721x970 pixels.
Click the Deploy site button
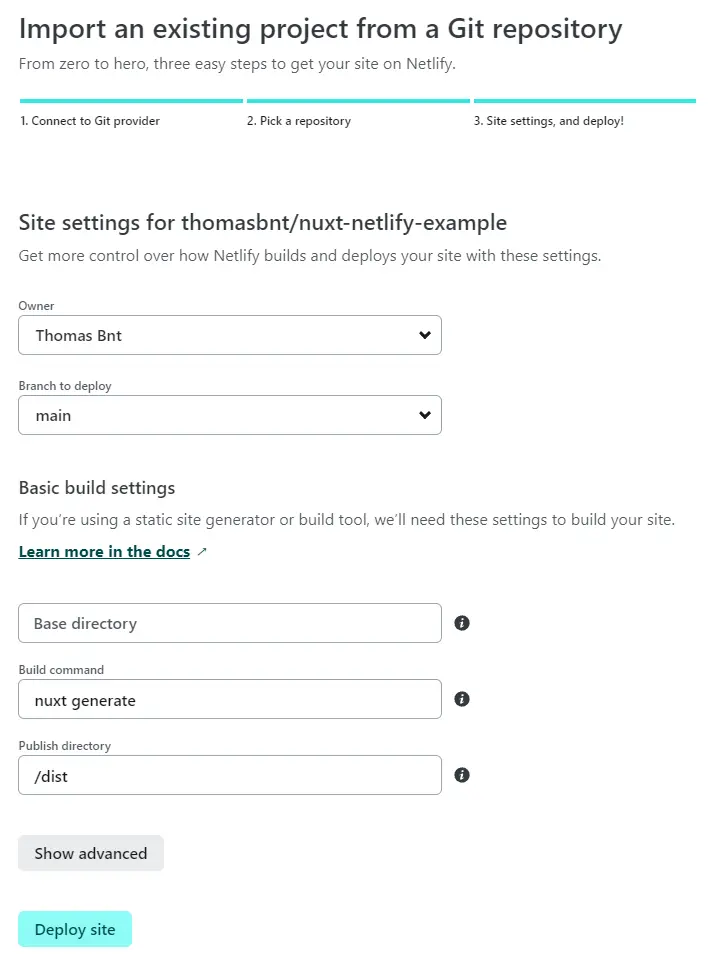(75, 929)
